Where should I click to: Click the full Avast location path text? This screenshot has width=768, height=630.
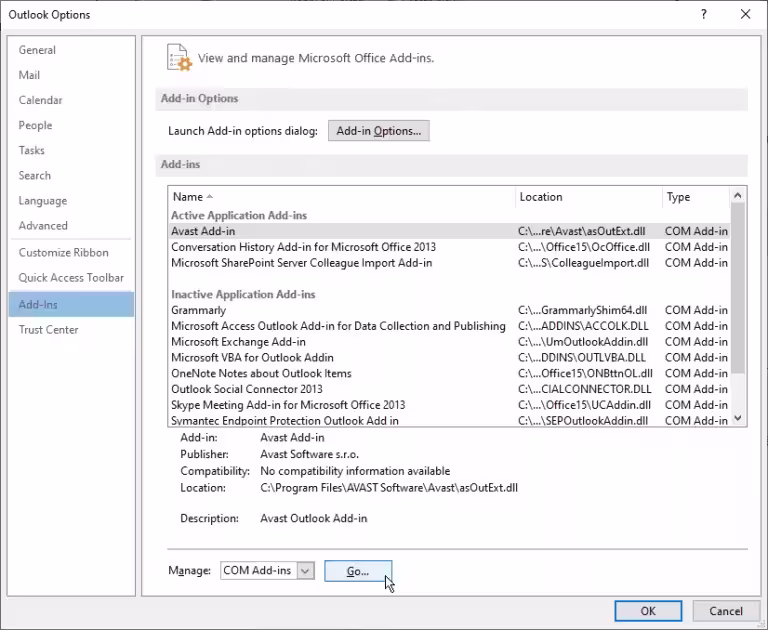tap(389, 488)
